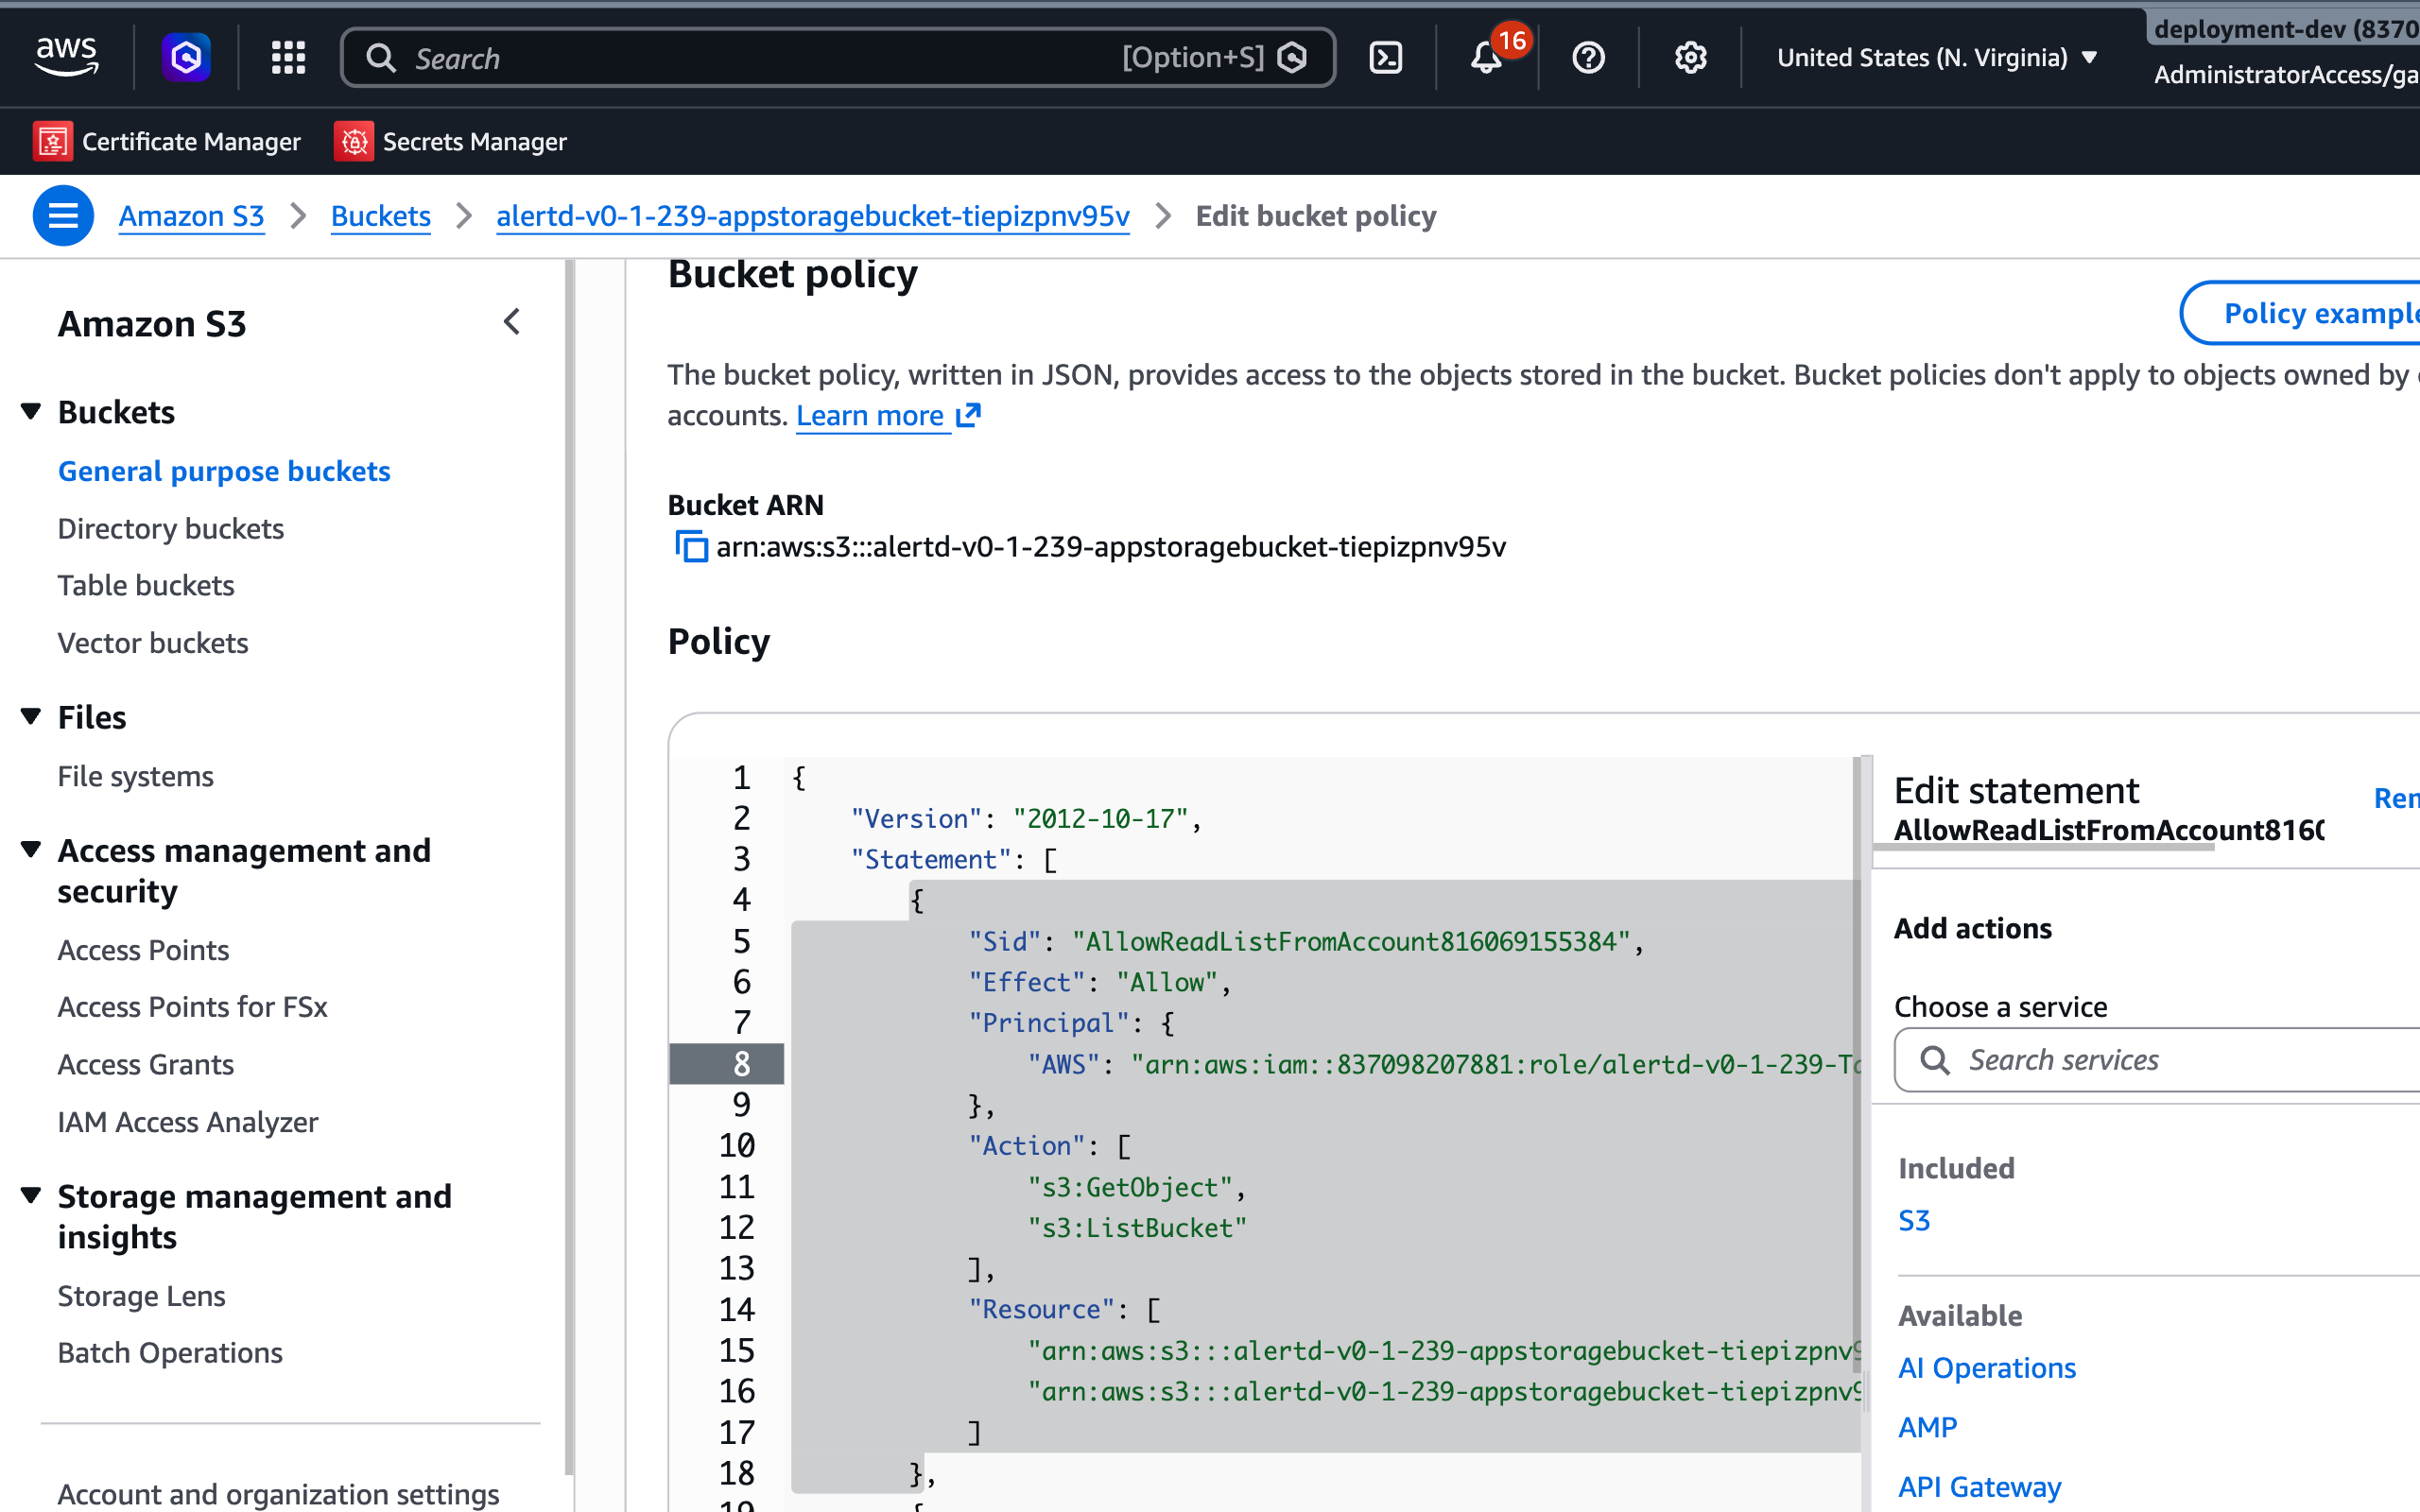
Task: Open General purpose buckets
Action: pos(224,470)
